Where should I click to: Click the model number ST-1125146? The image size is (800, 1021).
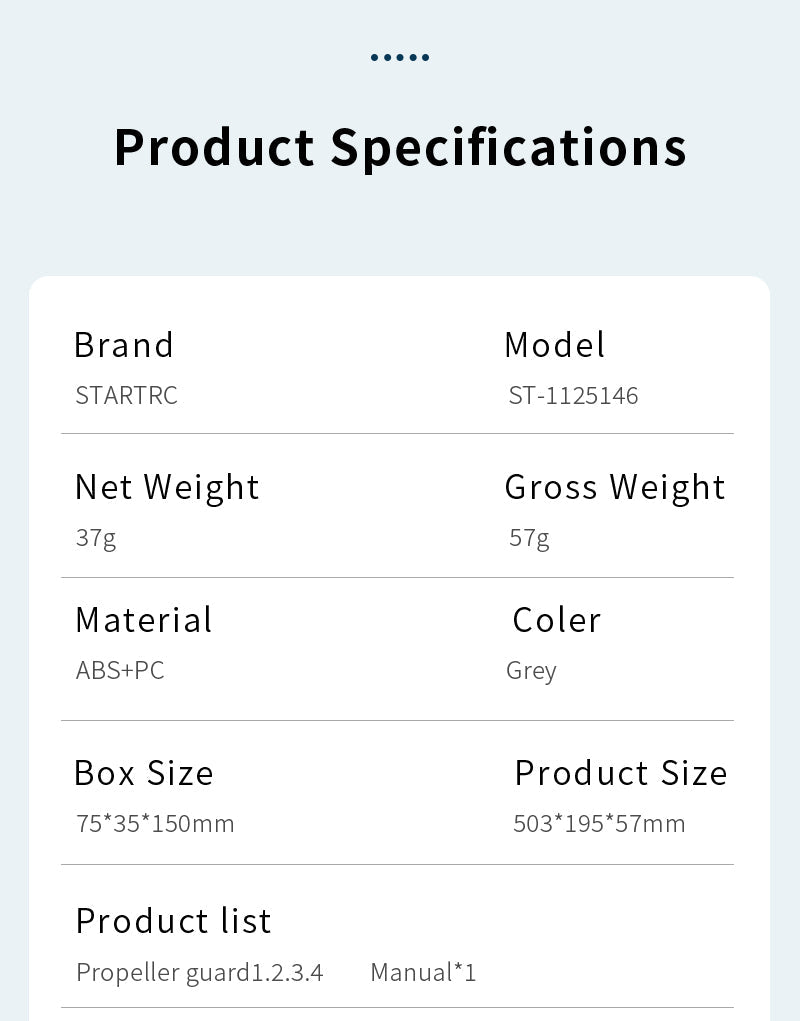coord(573,395)
